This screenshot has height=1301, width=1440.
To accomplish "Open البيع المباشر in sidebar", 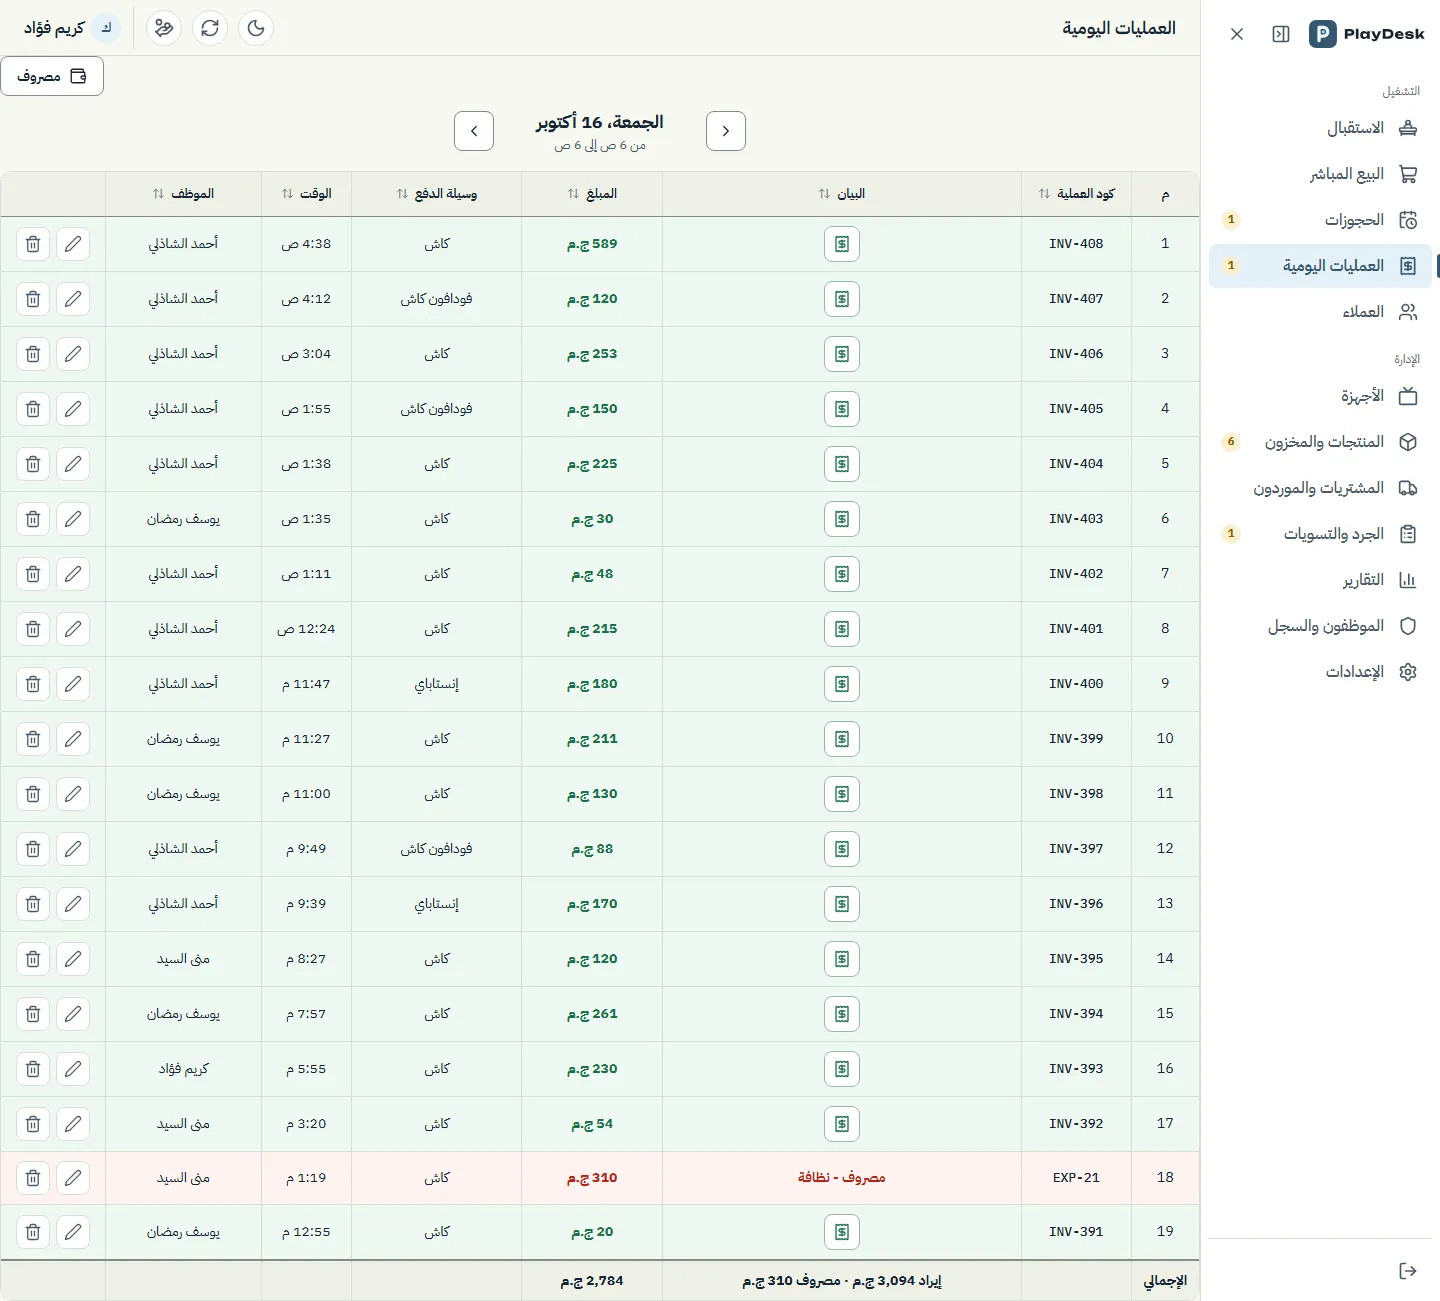I will click(1320, 174).
